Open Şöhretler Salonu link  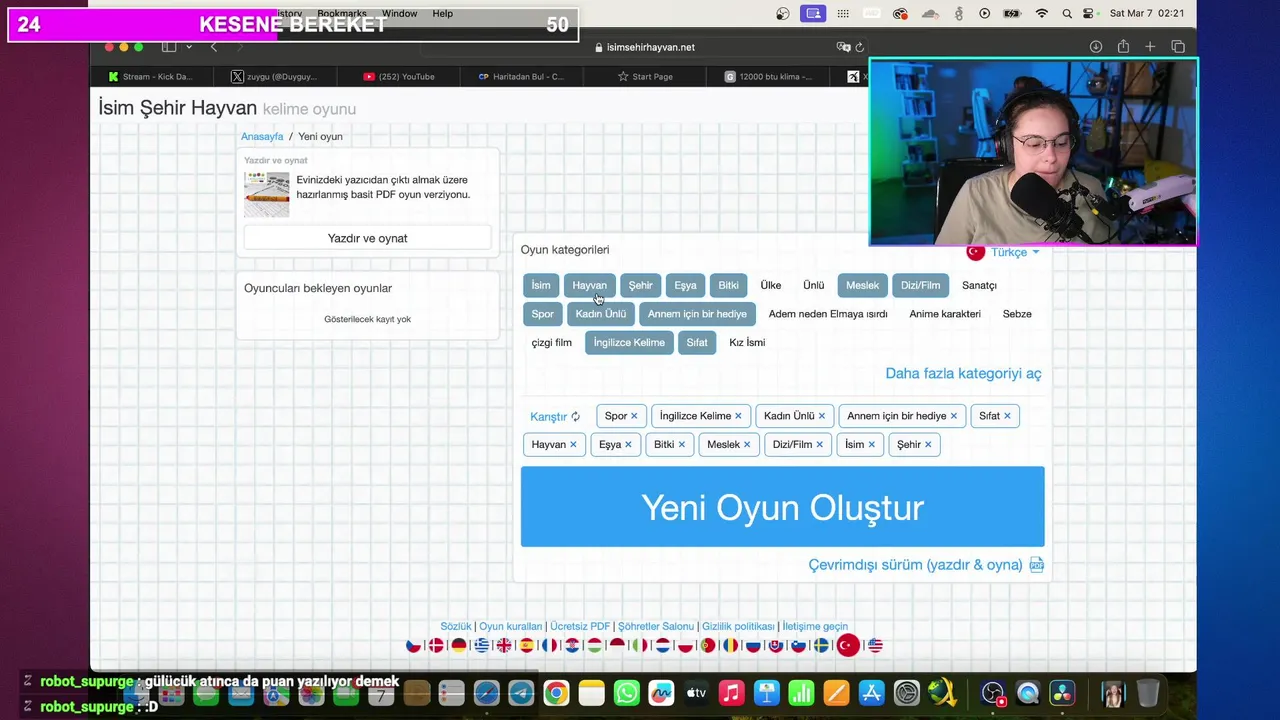pos(656,626)
